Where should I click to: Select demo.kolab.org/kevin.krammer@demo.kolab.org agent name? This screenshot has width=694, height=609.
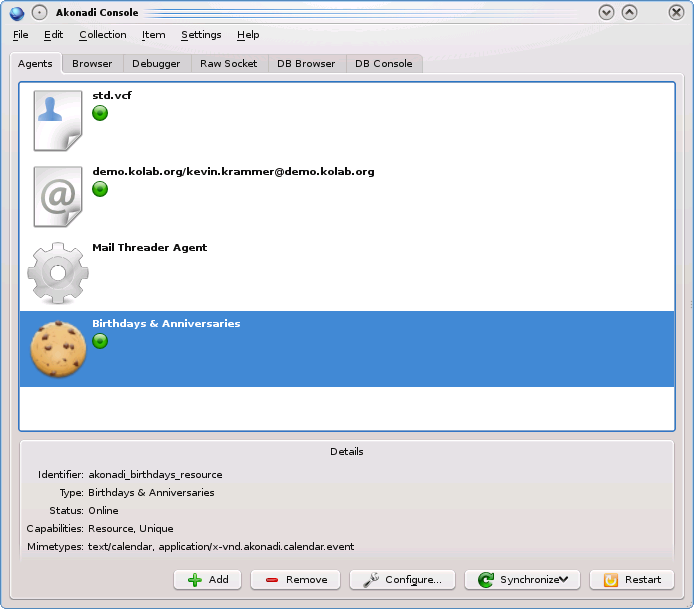point(233,172)
